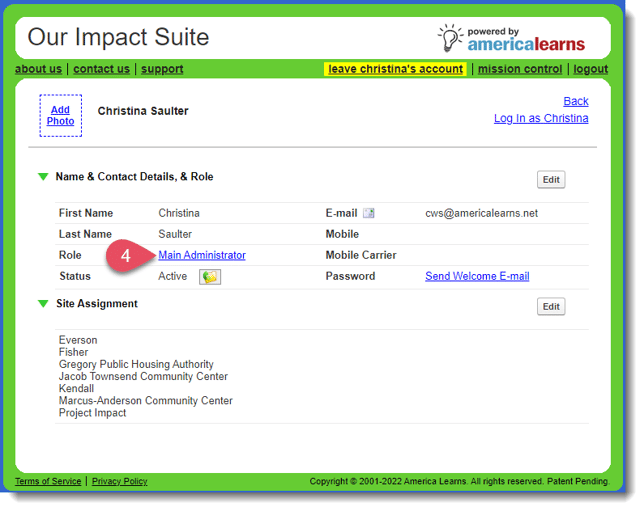Open the support menu link
The width and height of the screenshot is (644, 511).
pos(162,69)
